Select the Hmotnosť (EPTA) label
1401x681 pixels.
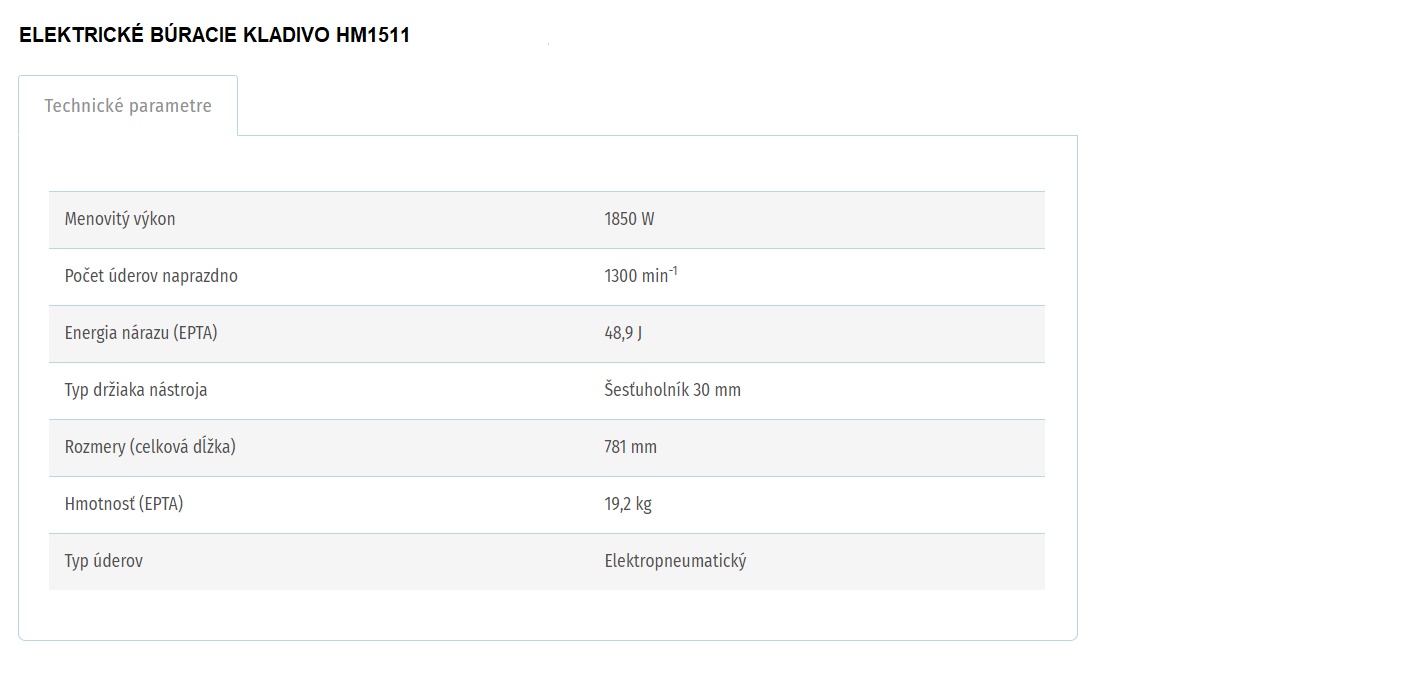point(124,504)
